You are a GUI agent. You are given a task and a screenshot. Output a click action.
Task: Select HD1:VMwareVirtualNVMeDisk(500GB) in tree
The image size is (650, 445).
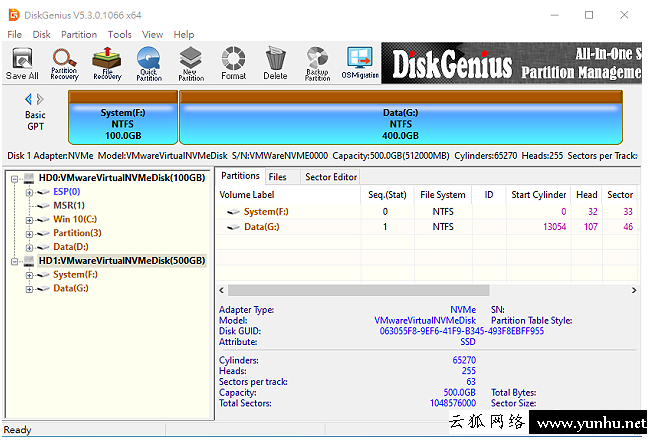pyautogui.click(x=122, y=261)
